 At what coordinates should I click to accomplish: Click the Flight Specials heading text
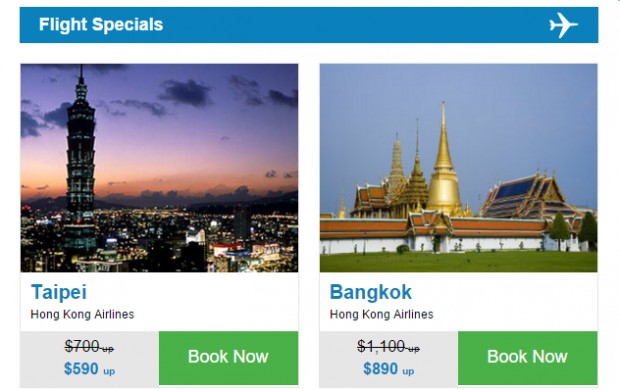[x=101, y=25]
